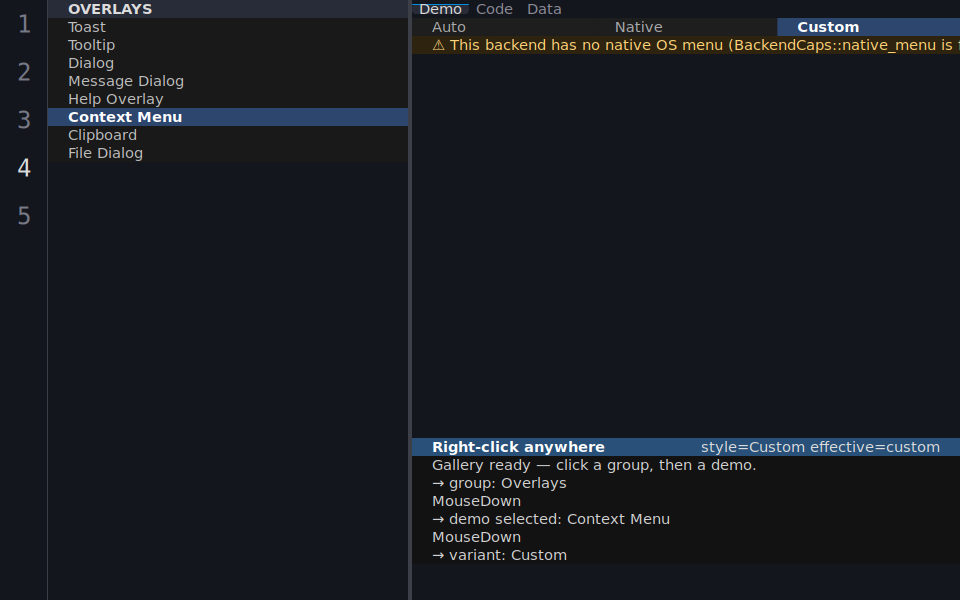Select group number 5 in the left rail

coord(24,216)
